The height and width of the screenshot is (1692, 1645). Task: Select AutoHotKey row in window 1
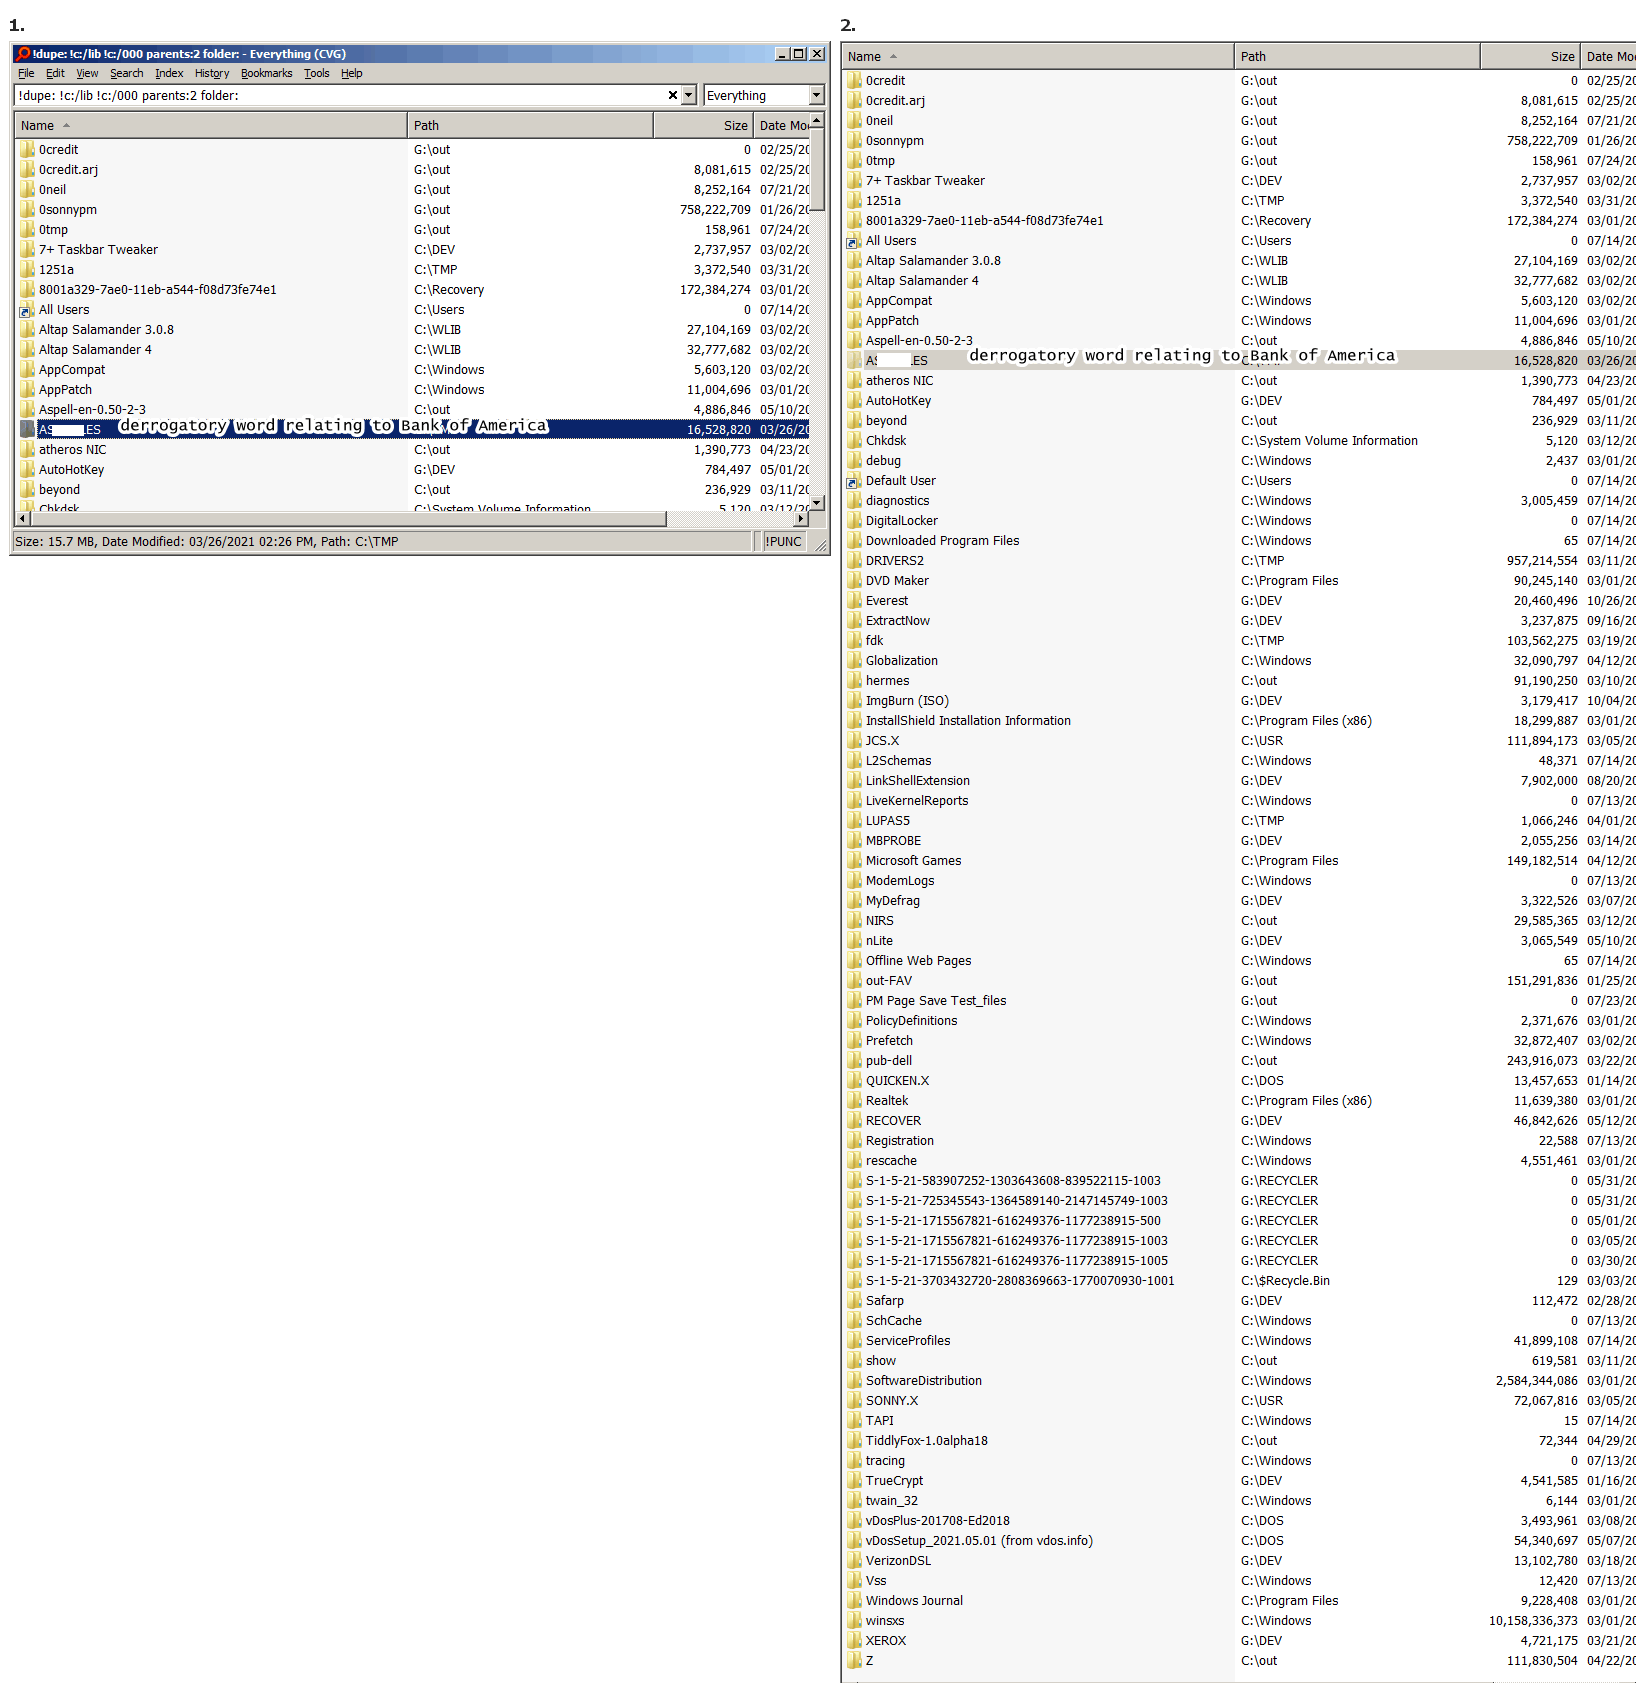[x=412, y=469]
